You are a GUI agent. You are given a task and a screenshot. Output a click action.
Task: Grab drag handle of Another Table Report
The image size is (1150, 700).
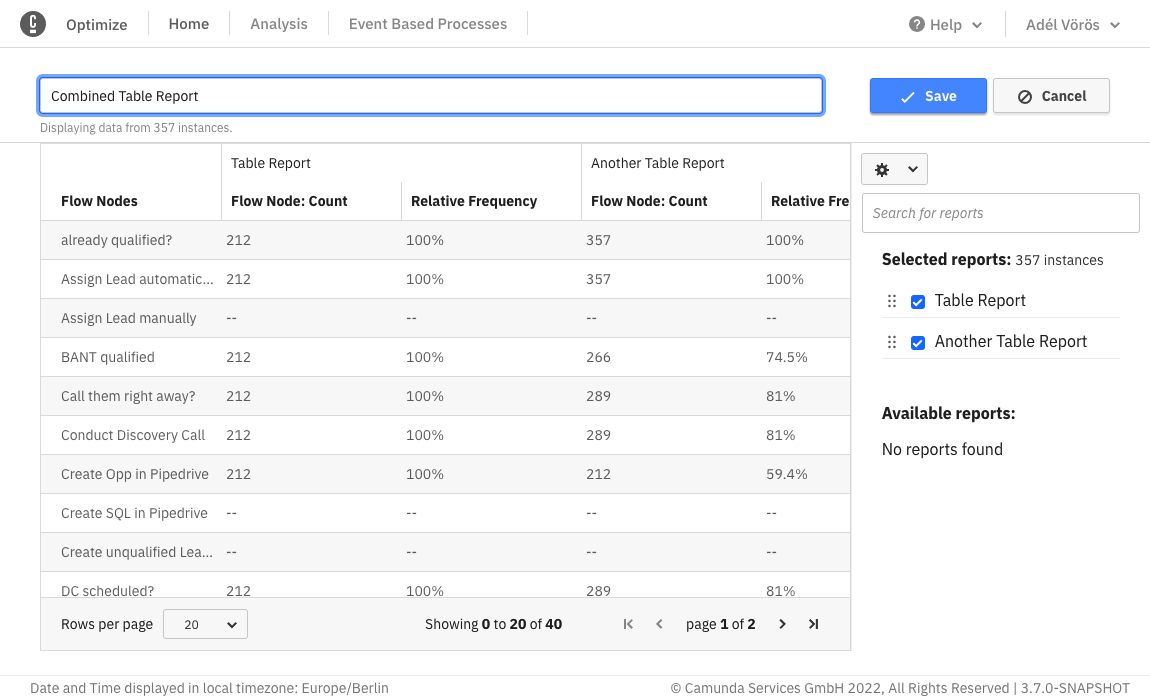click(892, 342)
